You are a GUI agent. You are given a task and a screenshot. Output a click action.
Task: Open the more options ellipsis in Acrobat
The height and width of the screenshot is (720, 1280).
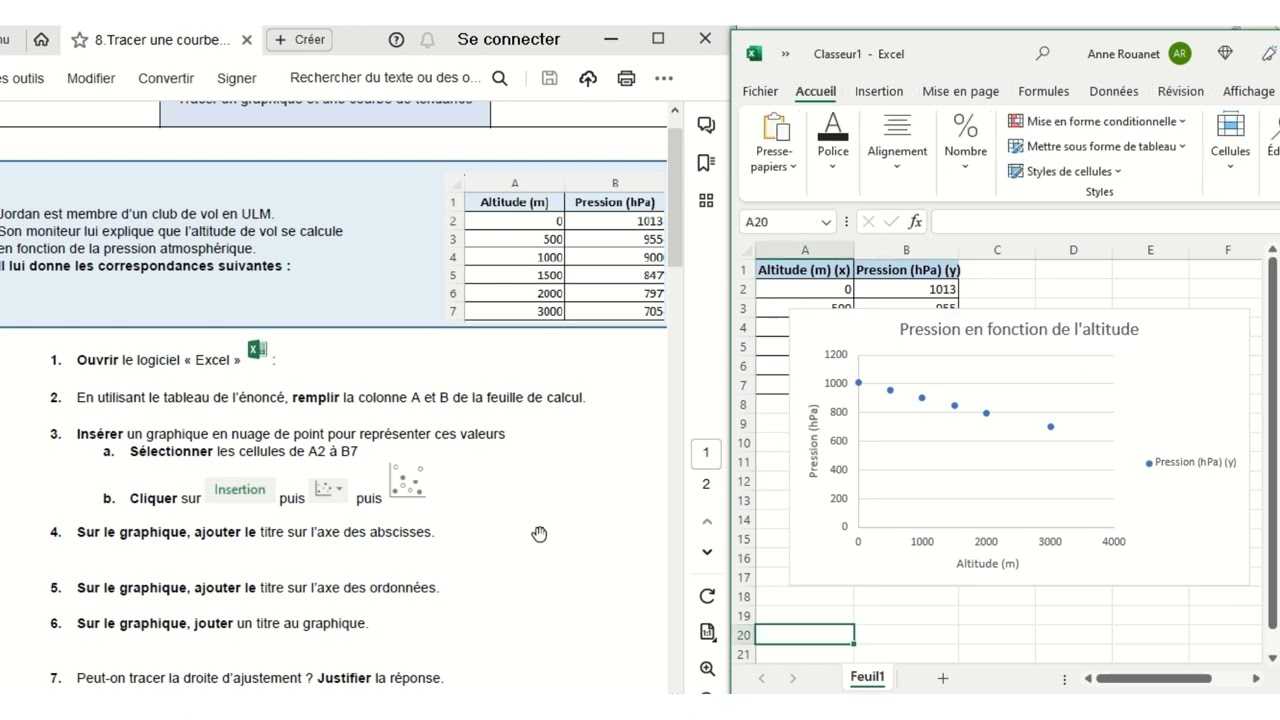coord(664,78)
